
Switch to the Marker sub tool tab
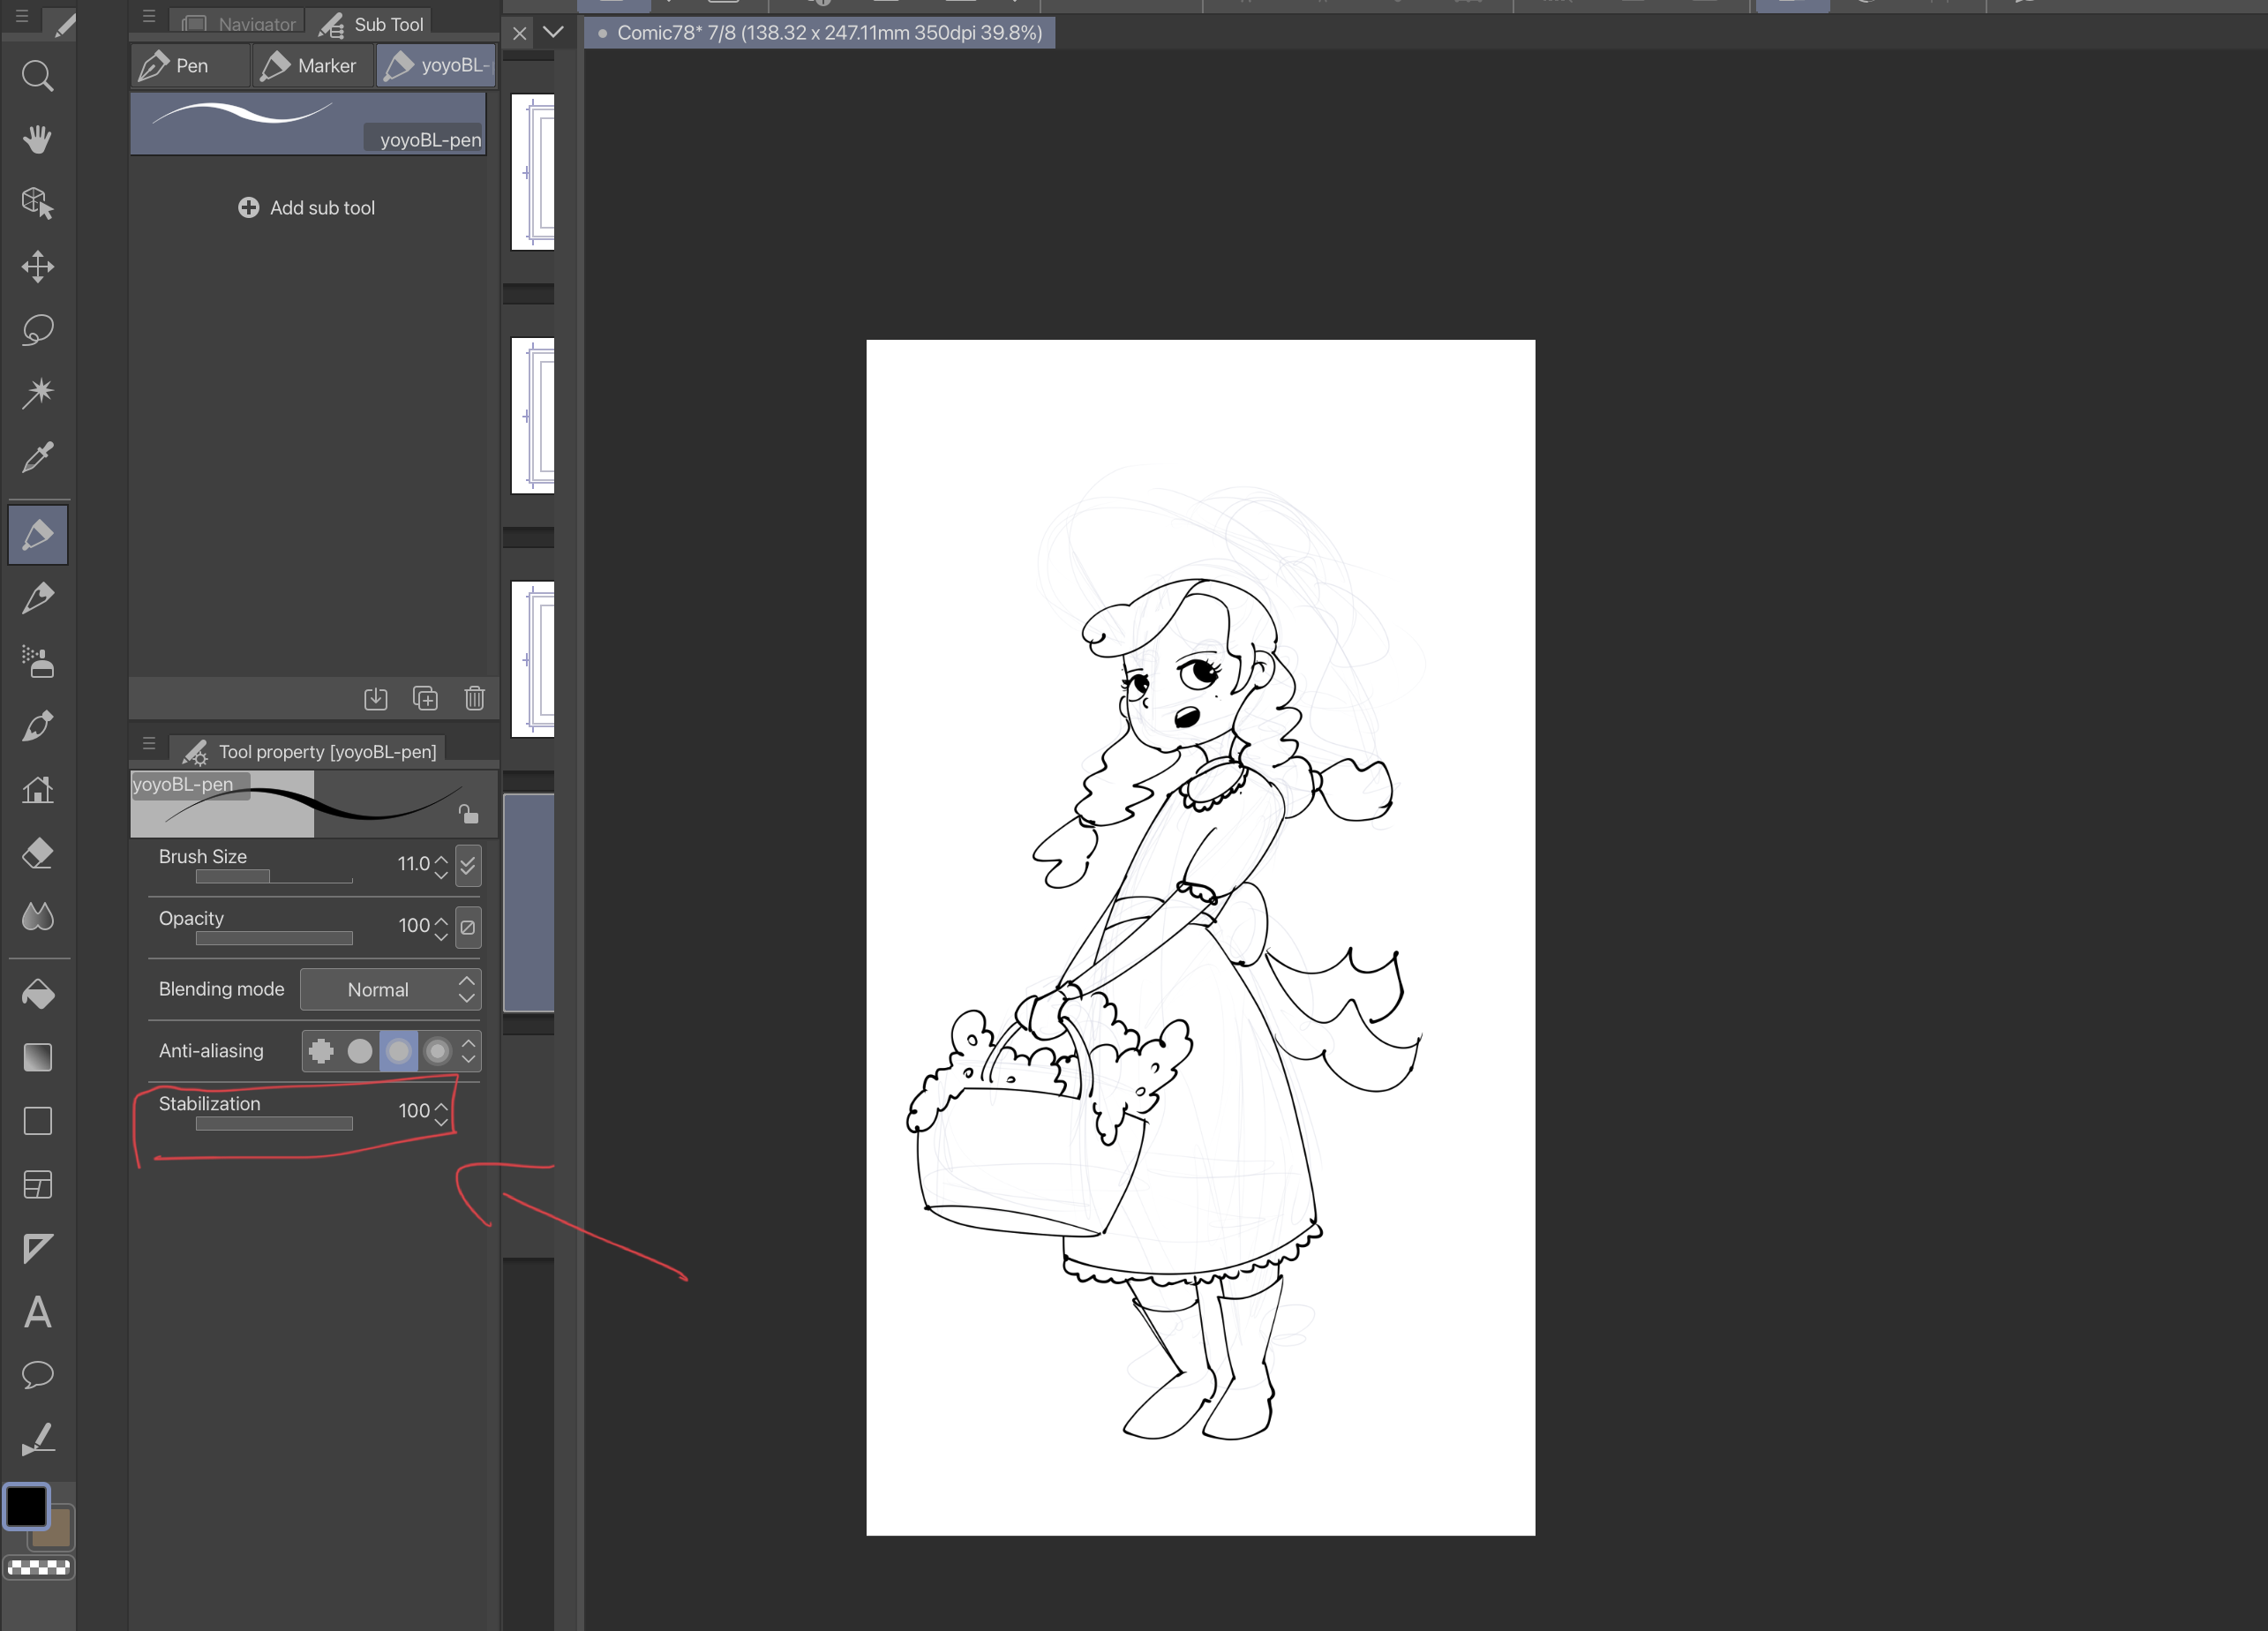pyautogui.click(x=310, y=66)
